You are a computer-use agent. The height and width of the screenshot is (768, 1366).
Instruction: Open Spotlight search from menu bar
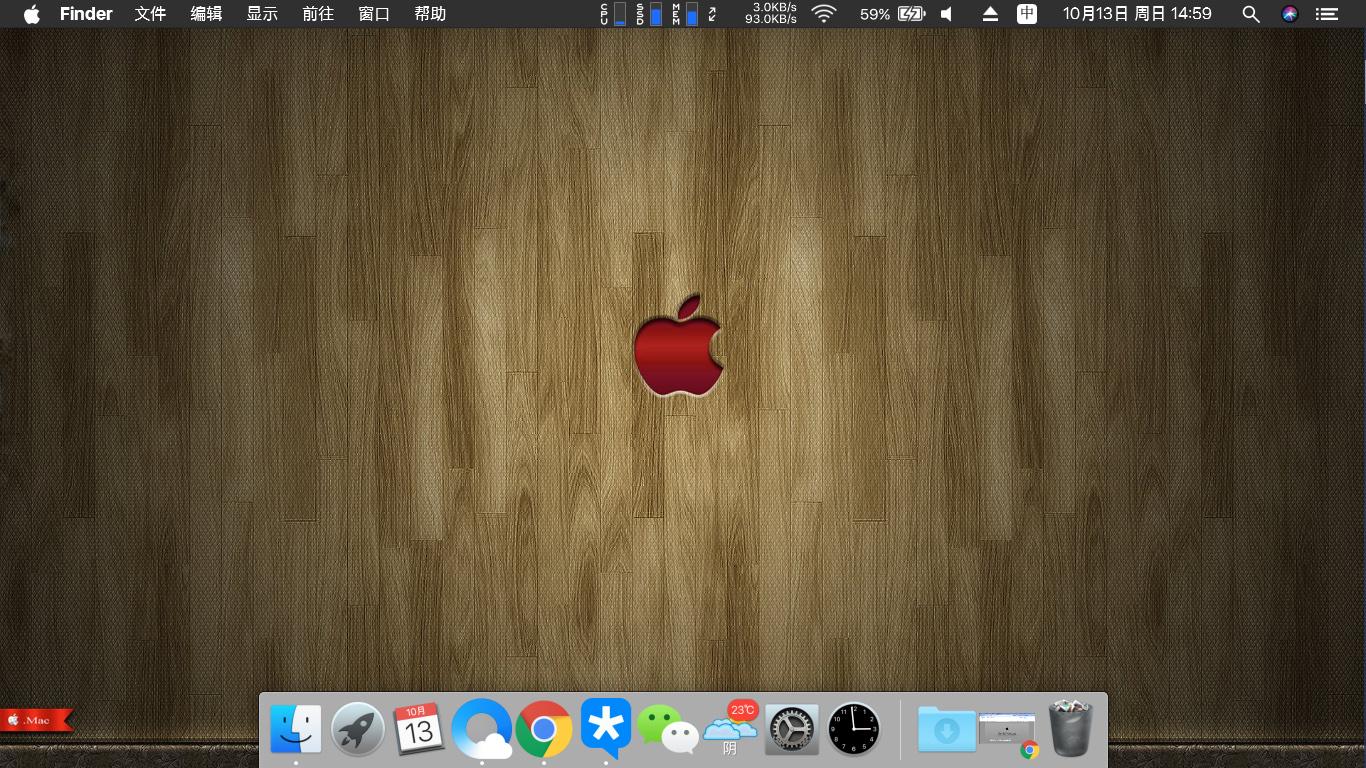point(1250,14)
